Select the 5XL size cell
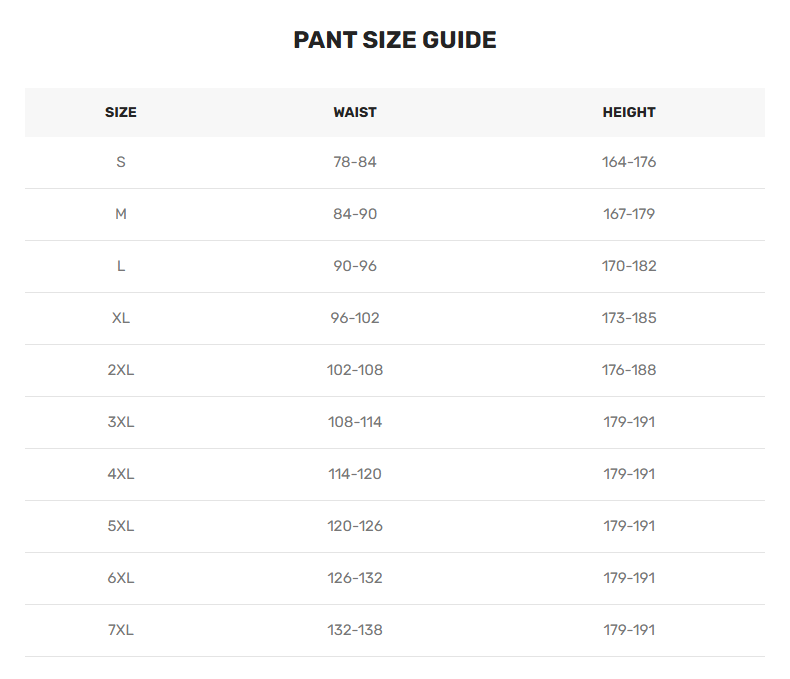The height and width of the screenshot is (679, 790). coord(121,526)
